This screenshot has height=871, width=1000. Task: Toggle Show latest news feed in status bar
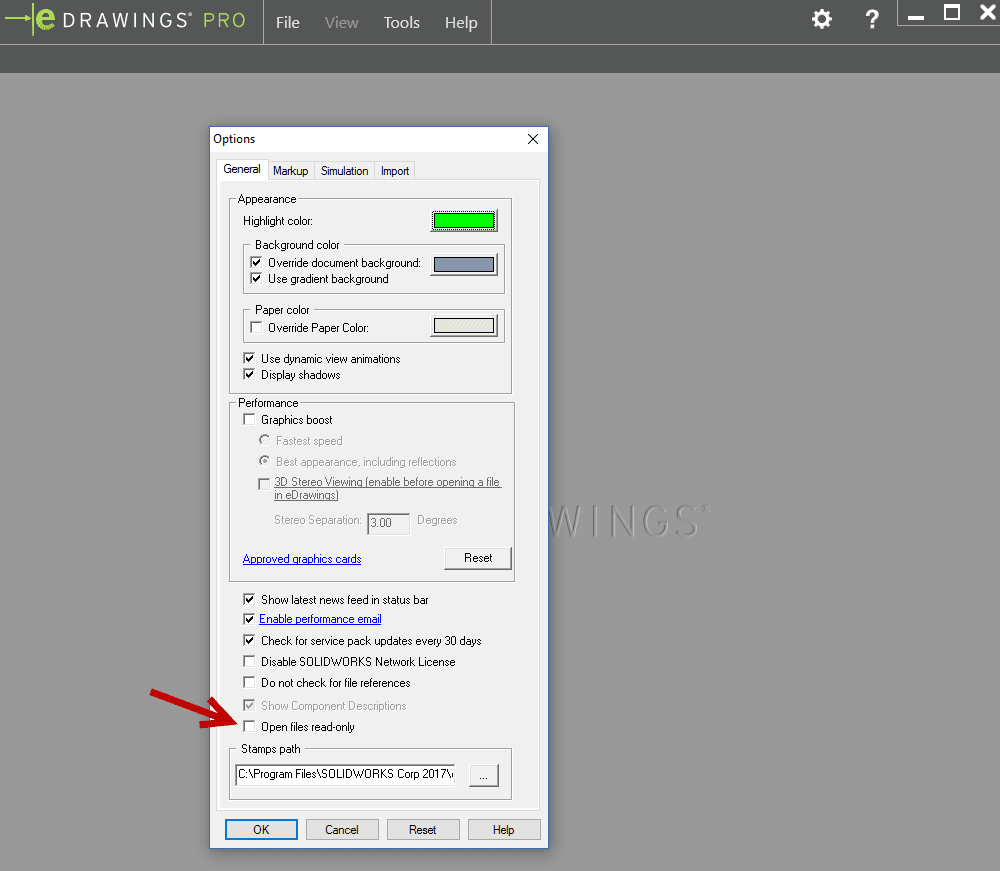tap(249, 599)
